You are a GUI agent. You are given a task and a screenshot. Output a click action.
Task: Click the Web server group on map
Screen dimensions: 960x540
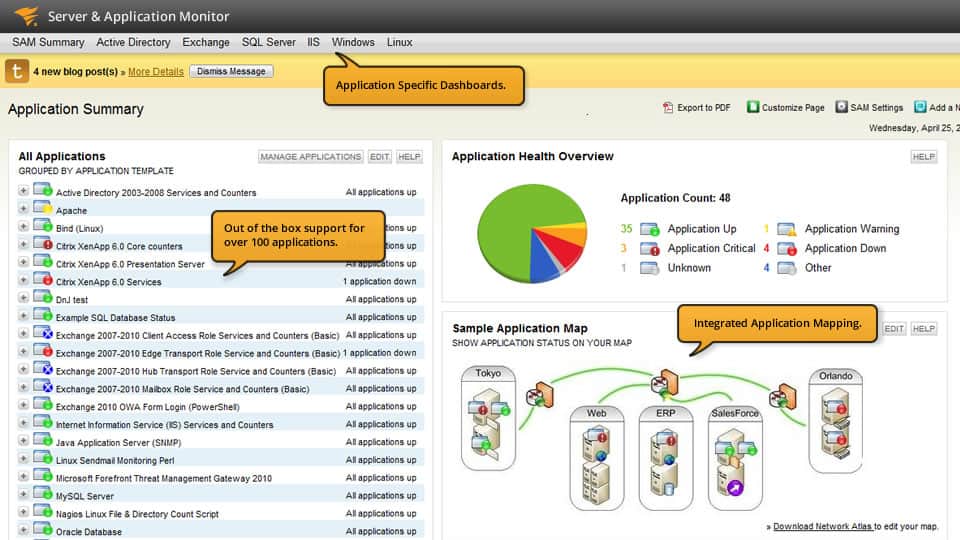click(596, 458)
